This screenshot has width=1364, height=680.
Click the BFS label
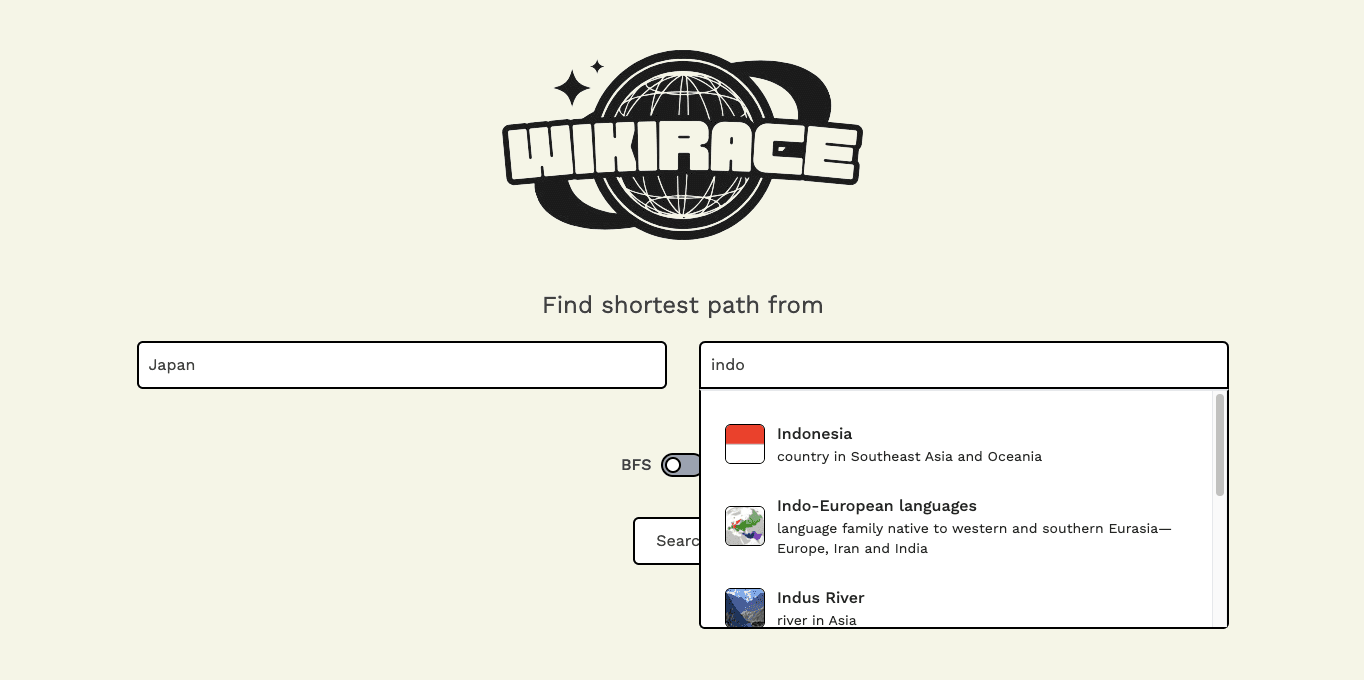(636, 465)
